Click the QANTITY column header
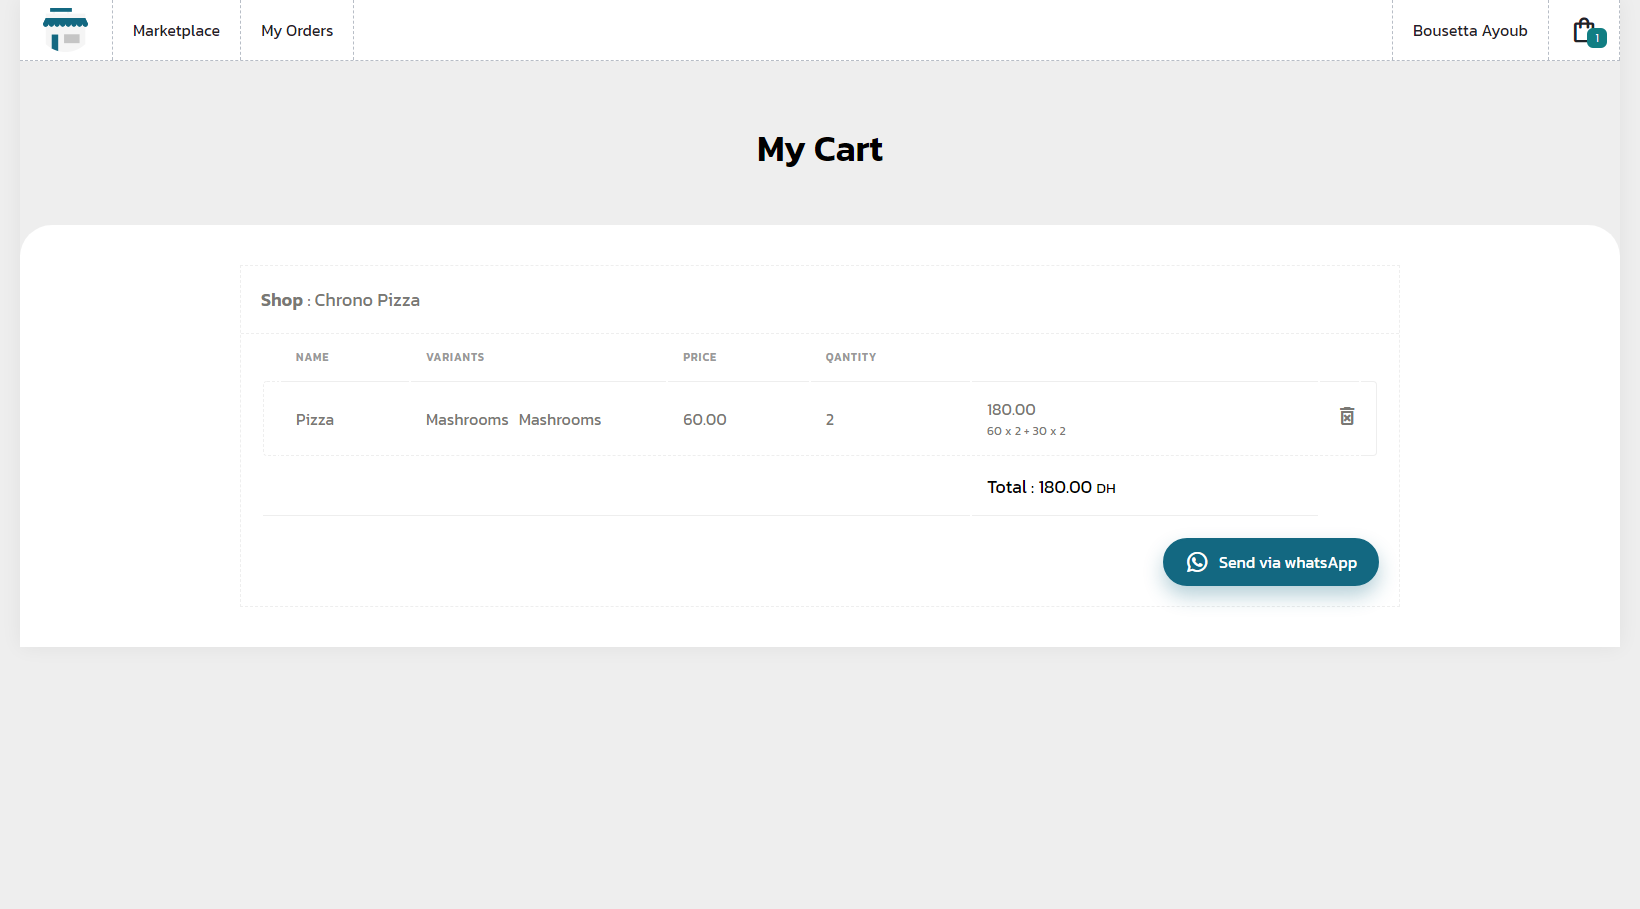 click(x=851, y=357)
